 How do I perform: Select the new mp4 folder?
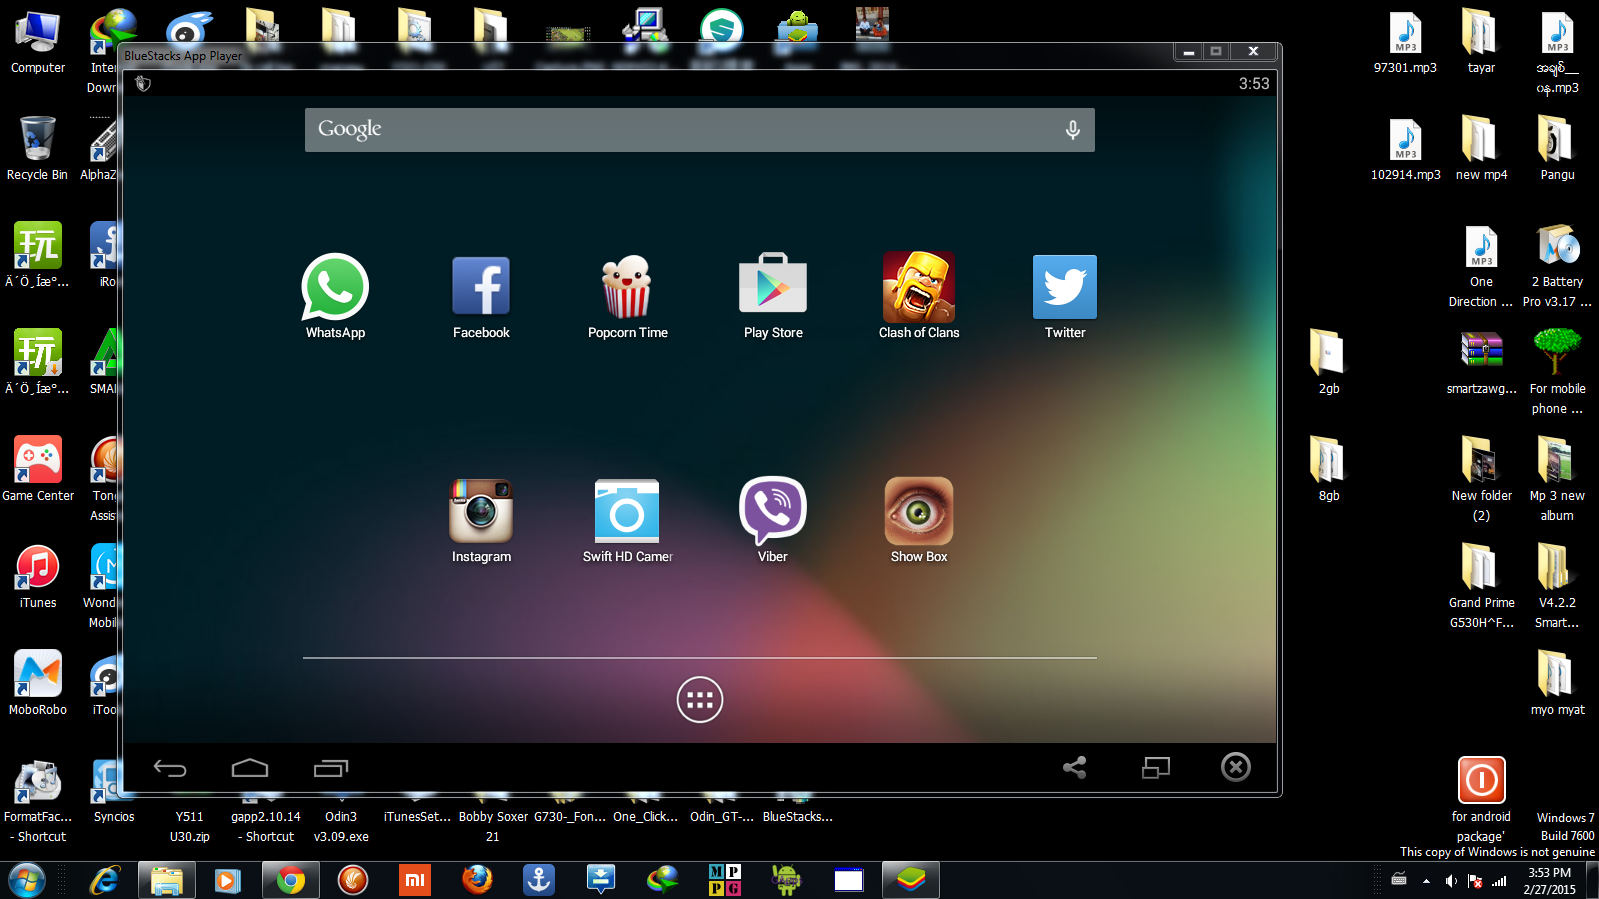click(1481, 149)
